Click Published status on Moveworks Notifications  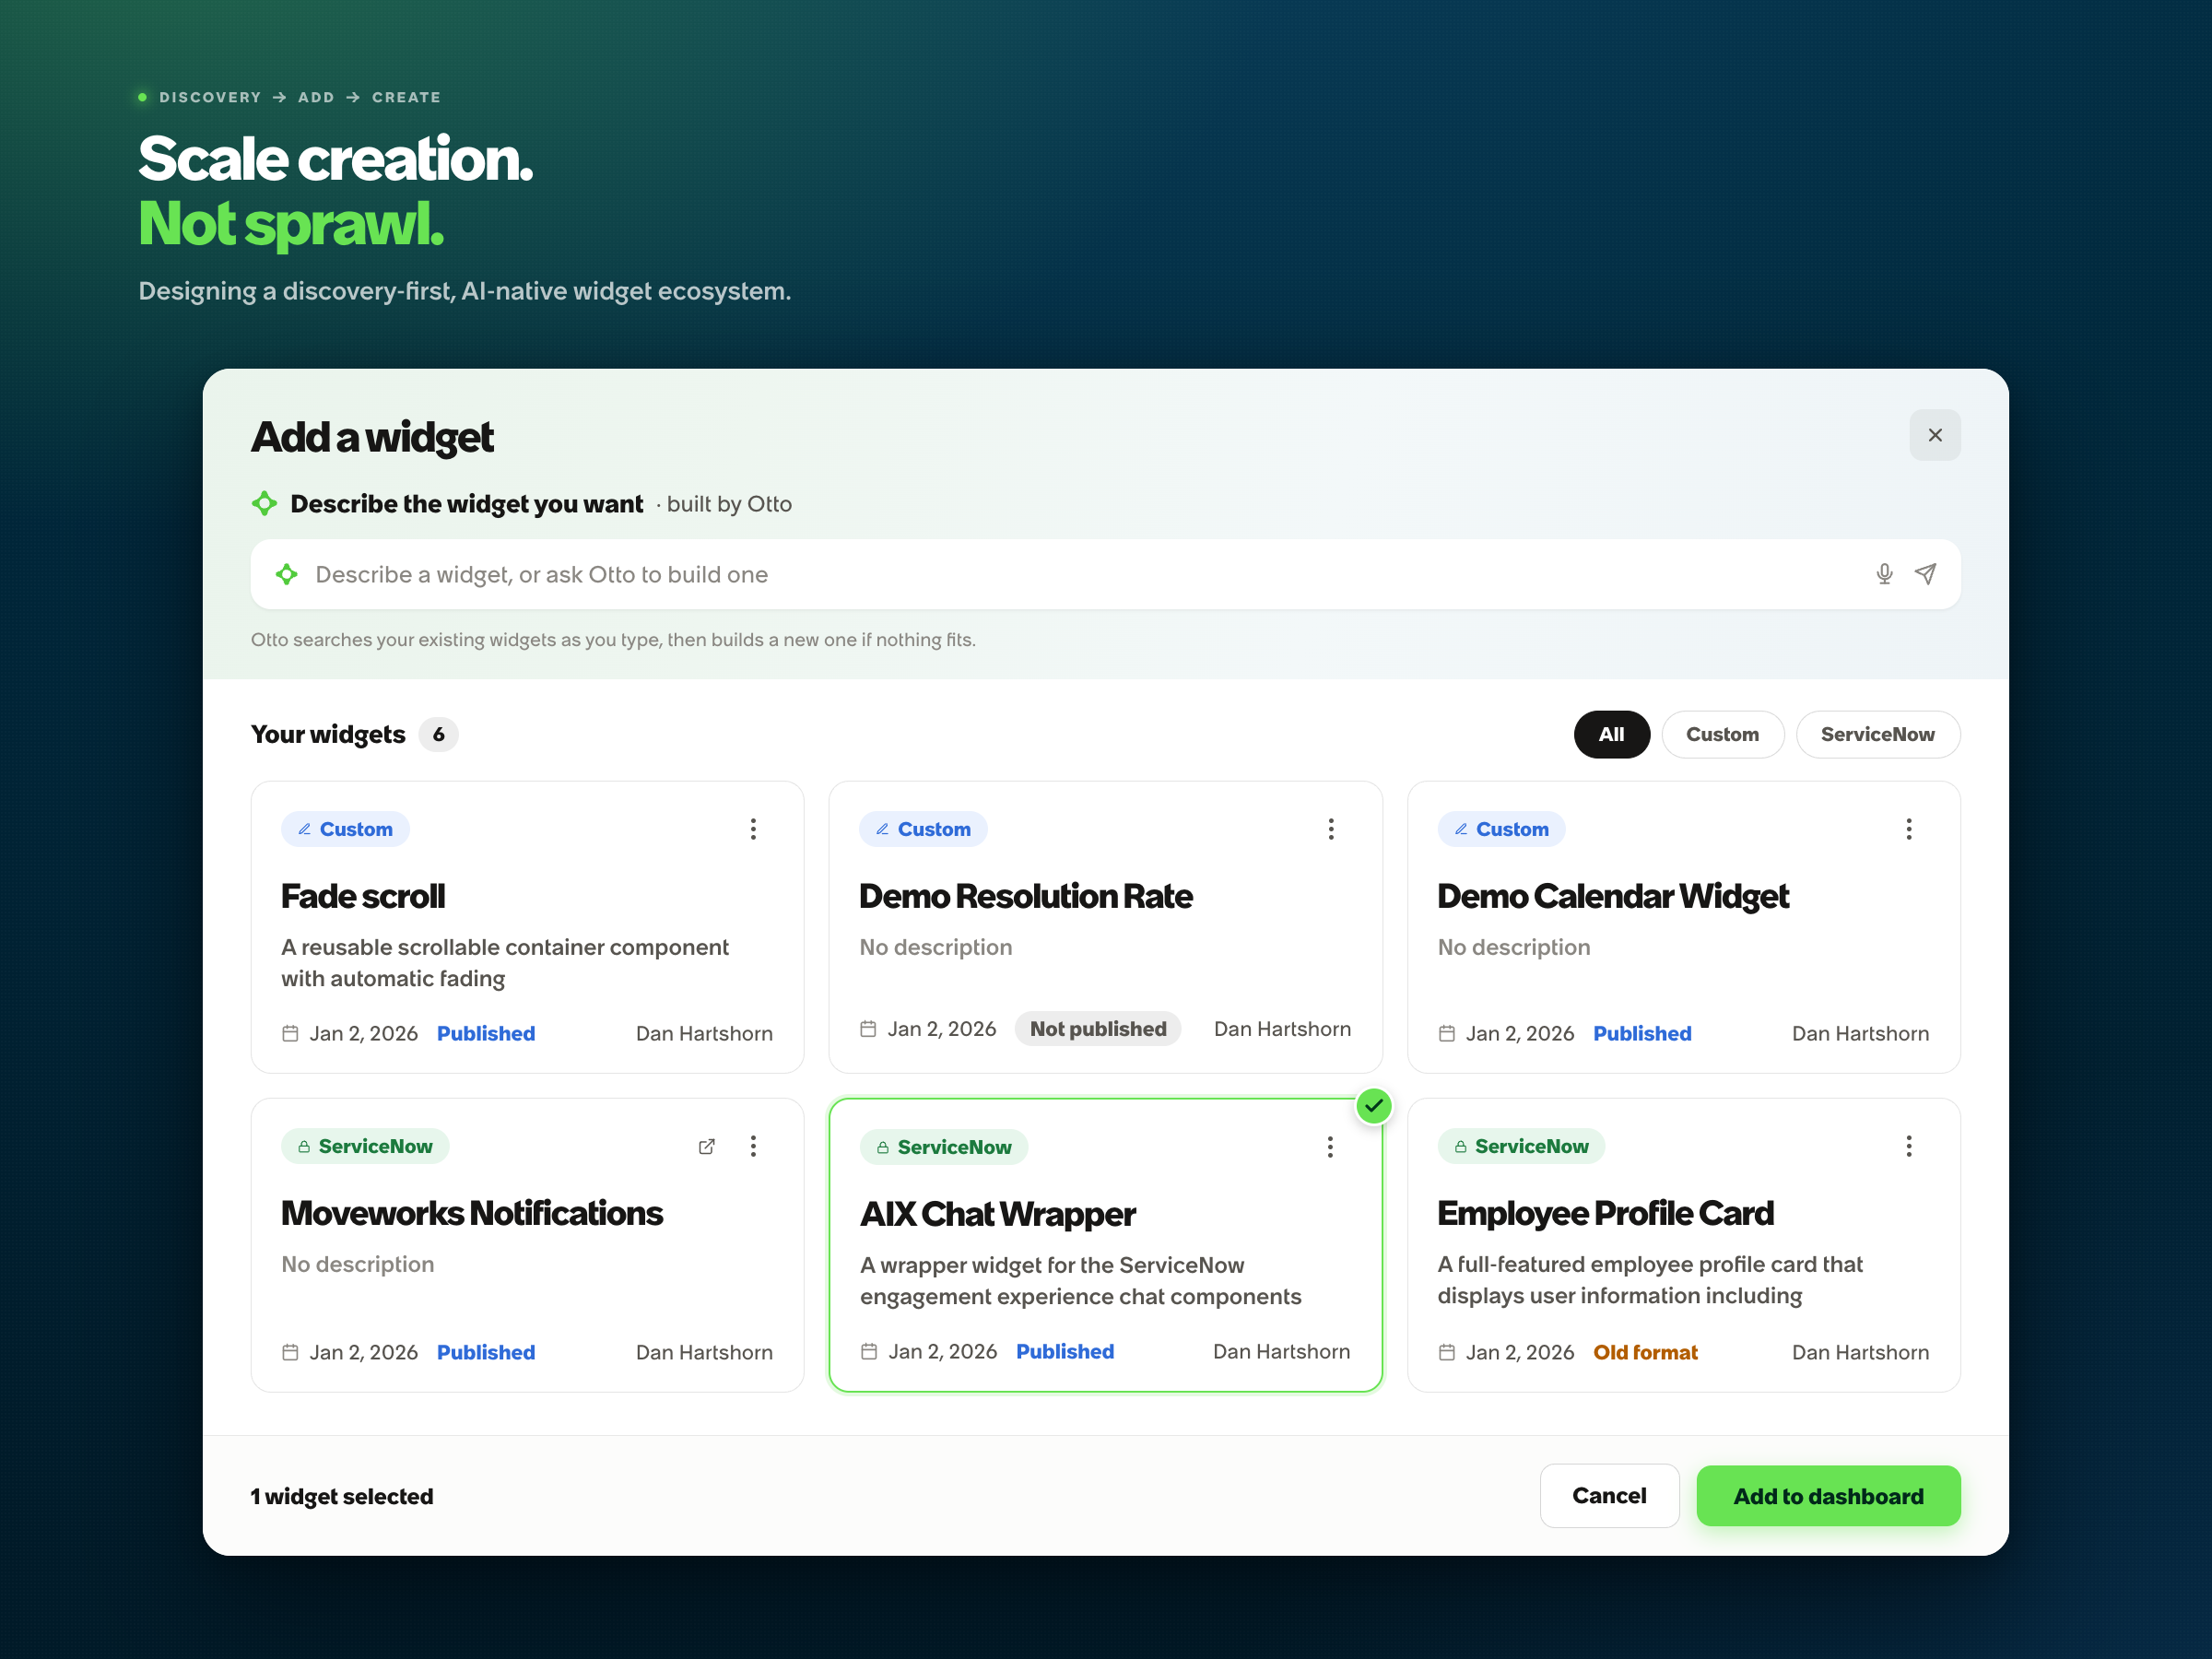(486, 1352)
